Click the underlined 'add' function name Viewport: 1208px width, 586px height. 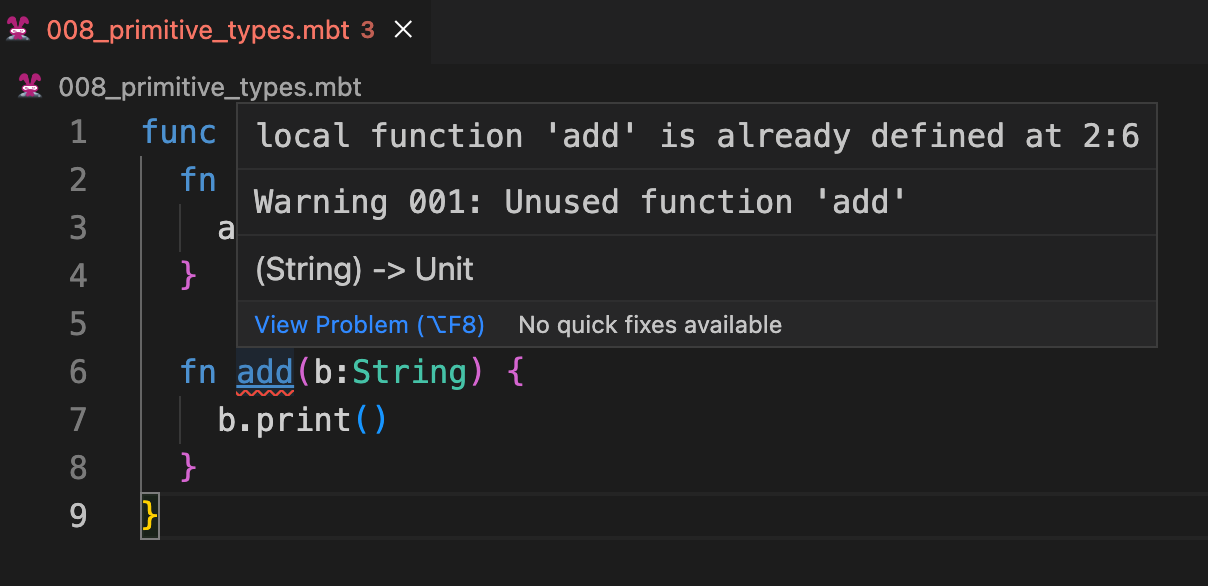click(x=265, y=373)
